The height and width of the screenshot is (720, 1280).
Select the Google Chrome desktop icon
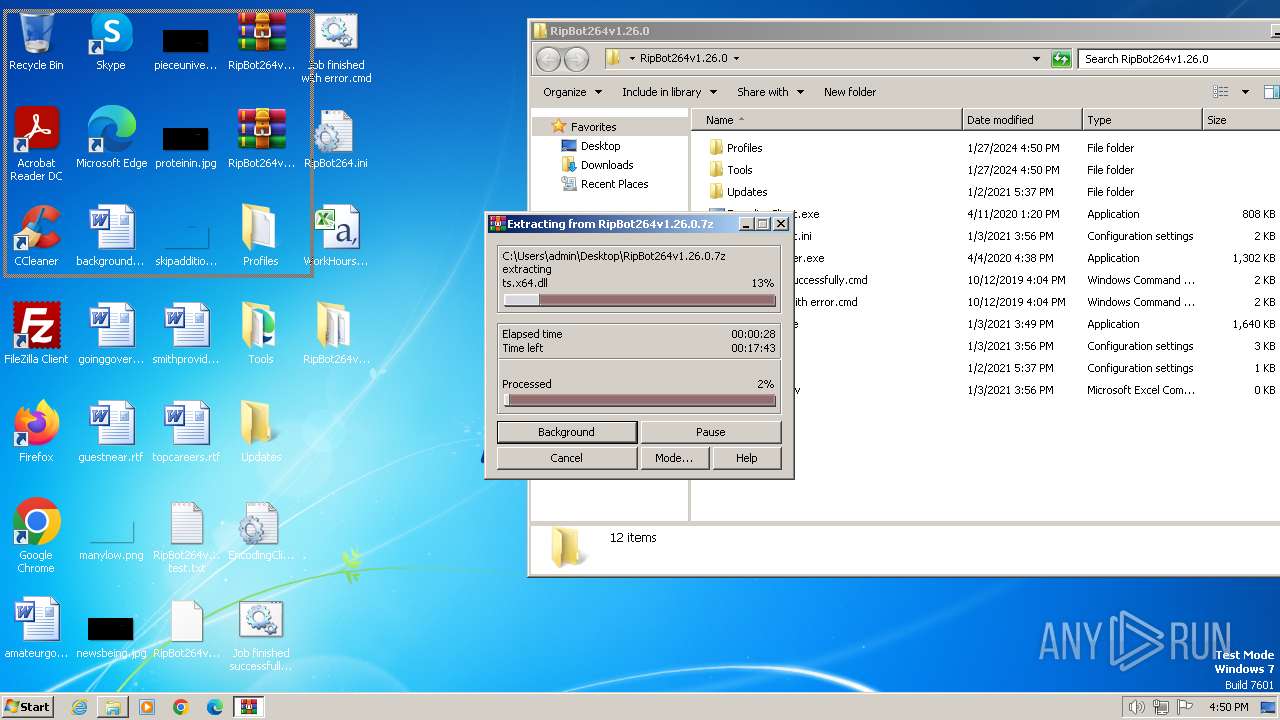(x=36, y=536)
